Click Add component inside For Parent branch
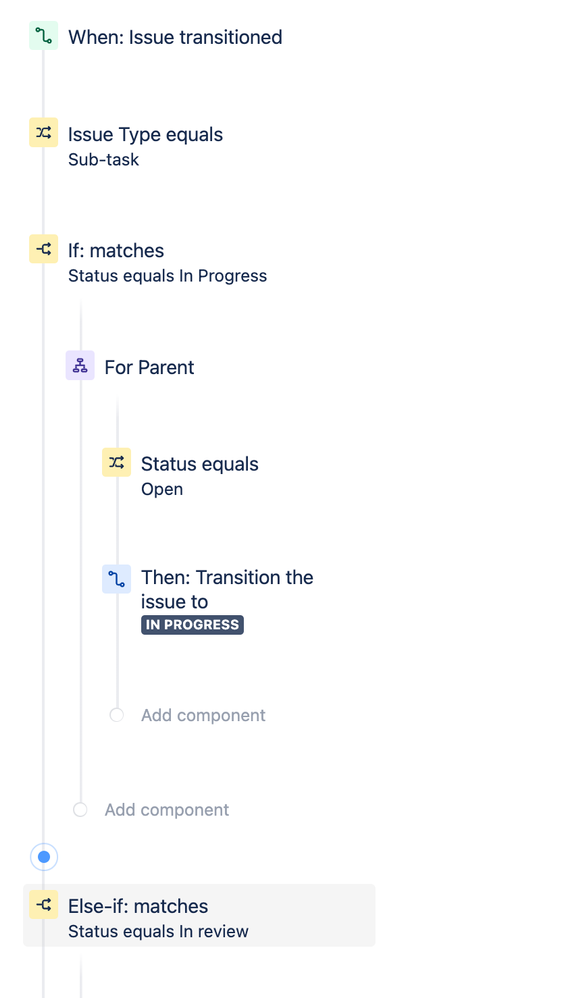 [203, 715]
